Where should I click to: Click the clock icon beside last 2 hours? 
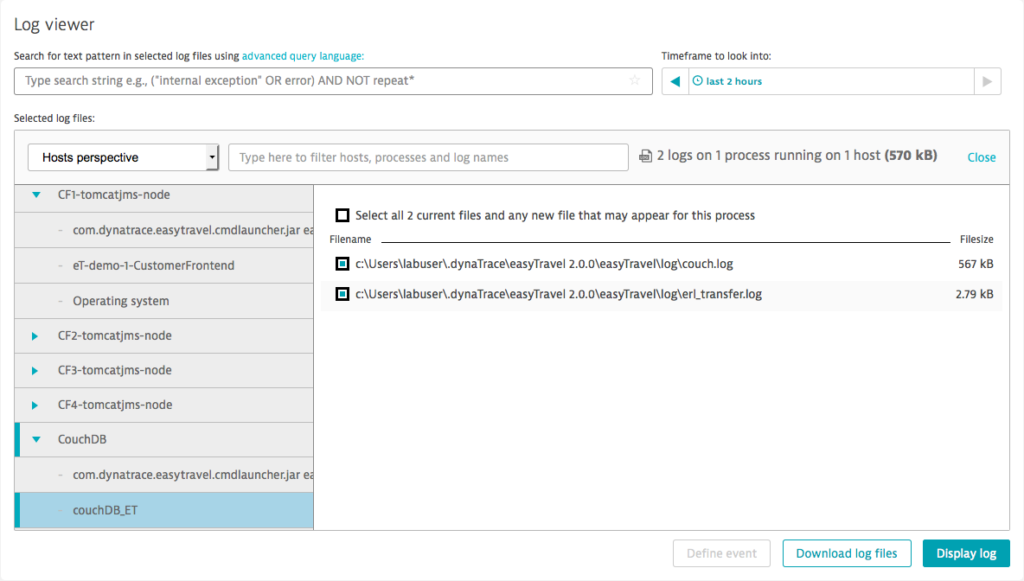[697, 81]
